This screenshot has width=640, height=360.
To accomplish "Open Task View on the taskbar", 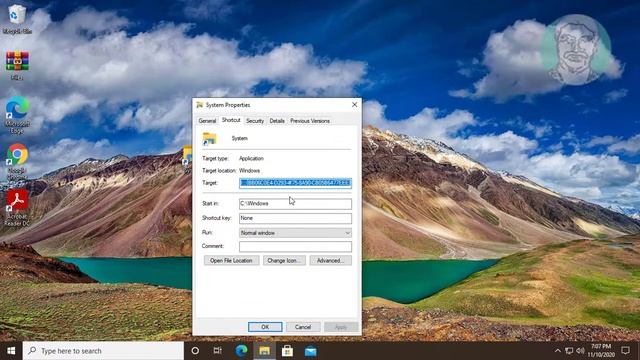I will 218,351.
